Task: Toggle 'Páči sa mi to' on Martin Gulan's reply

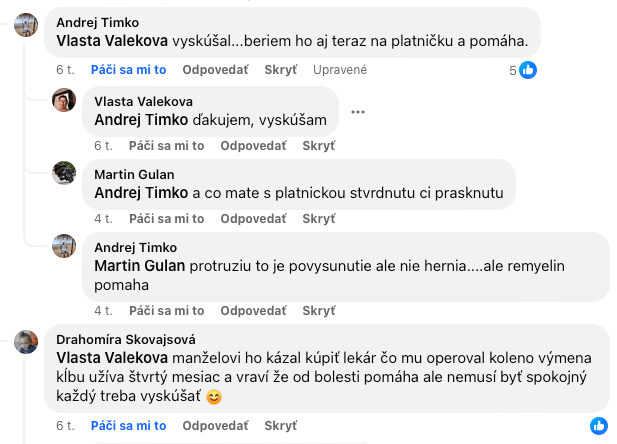Action: click(x=166, y=218)
